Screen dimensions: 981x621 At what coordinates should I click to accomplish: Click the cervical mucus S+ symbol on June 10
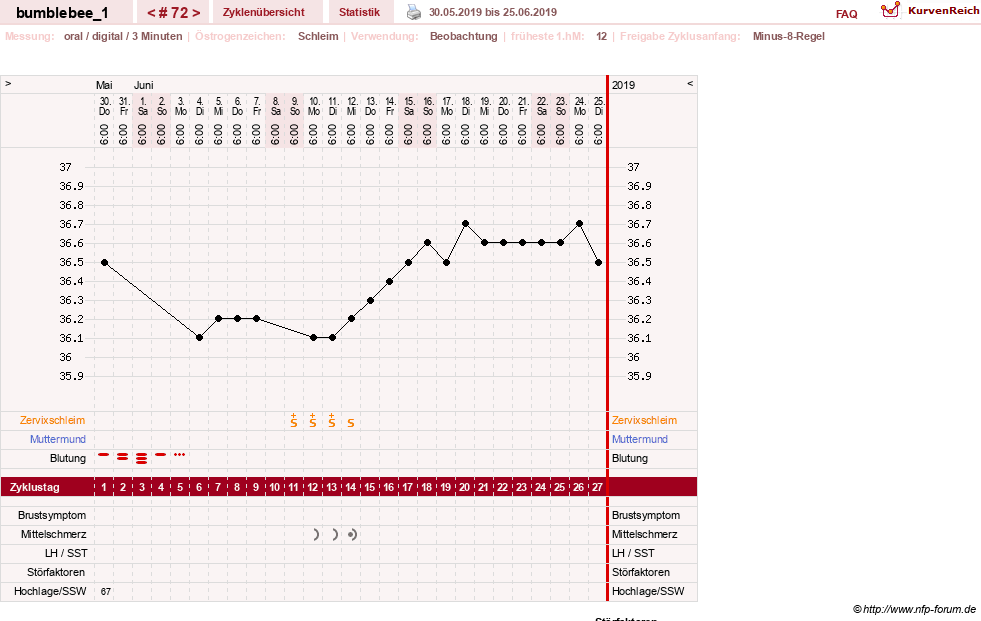click(x=313, y=420)
